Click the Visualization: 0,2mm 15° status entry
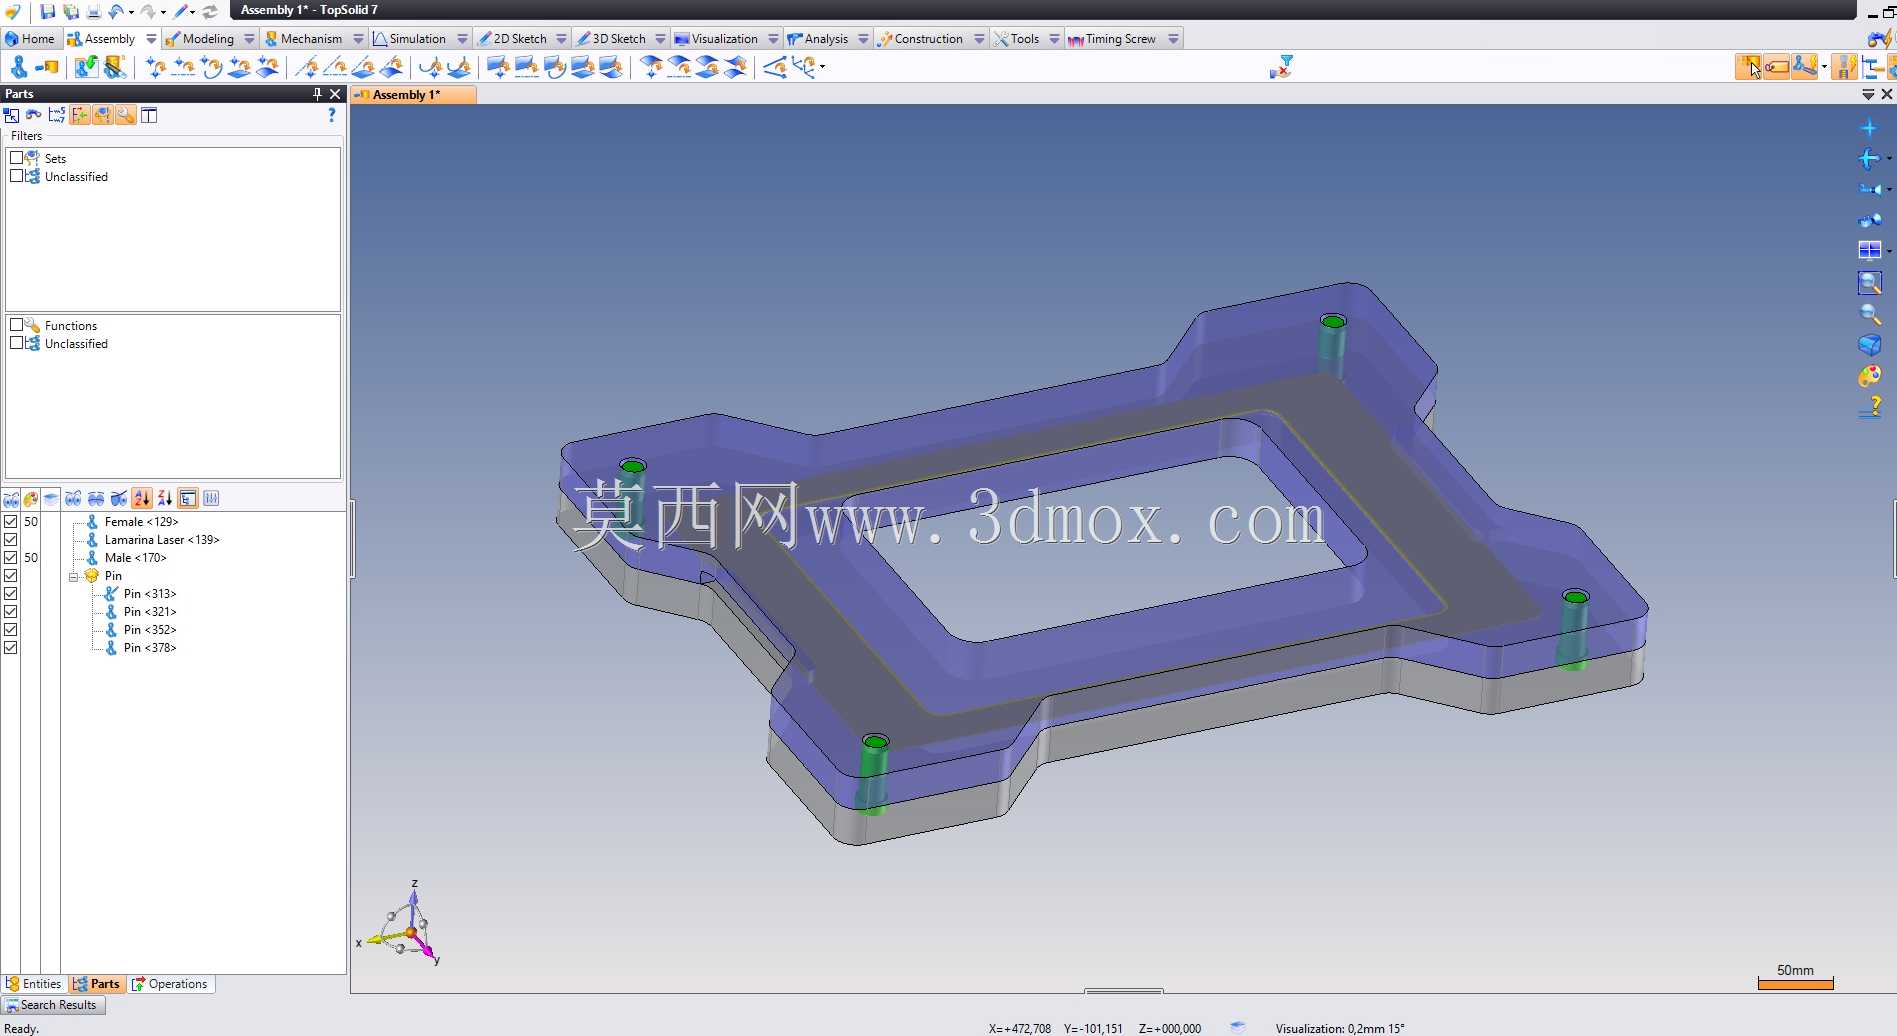The image size is (1897, 1036). (1340, 1028)
